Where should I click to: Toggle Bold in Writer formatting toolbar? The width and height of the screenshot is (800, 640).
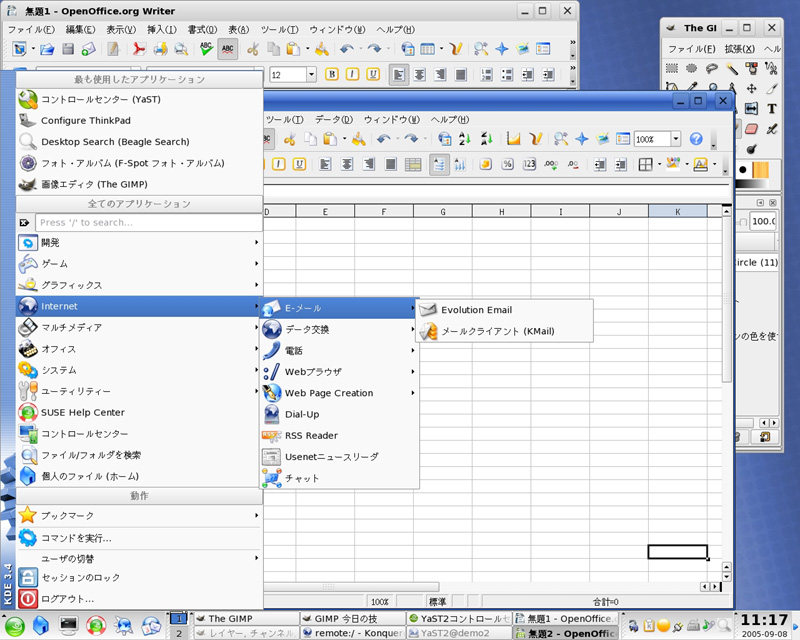click(x=332, y=75)
